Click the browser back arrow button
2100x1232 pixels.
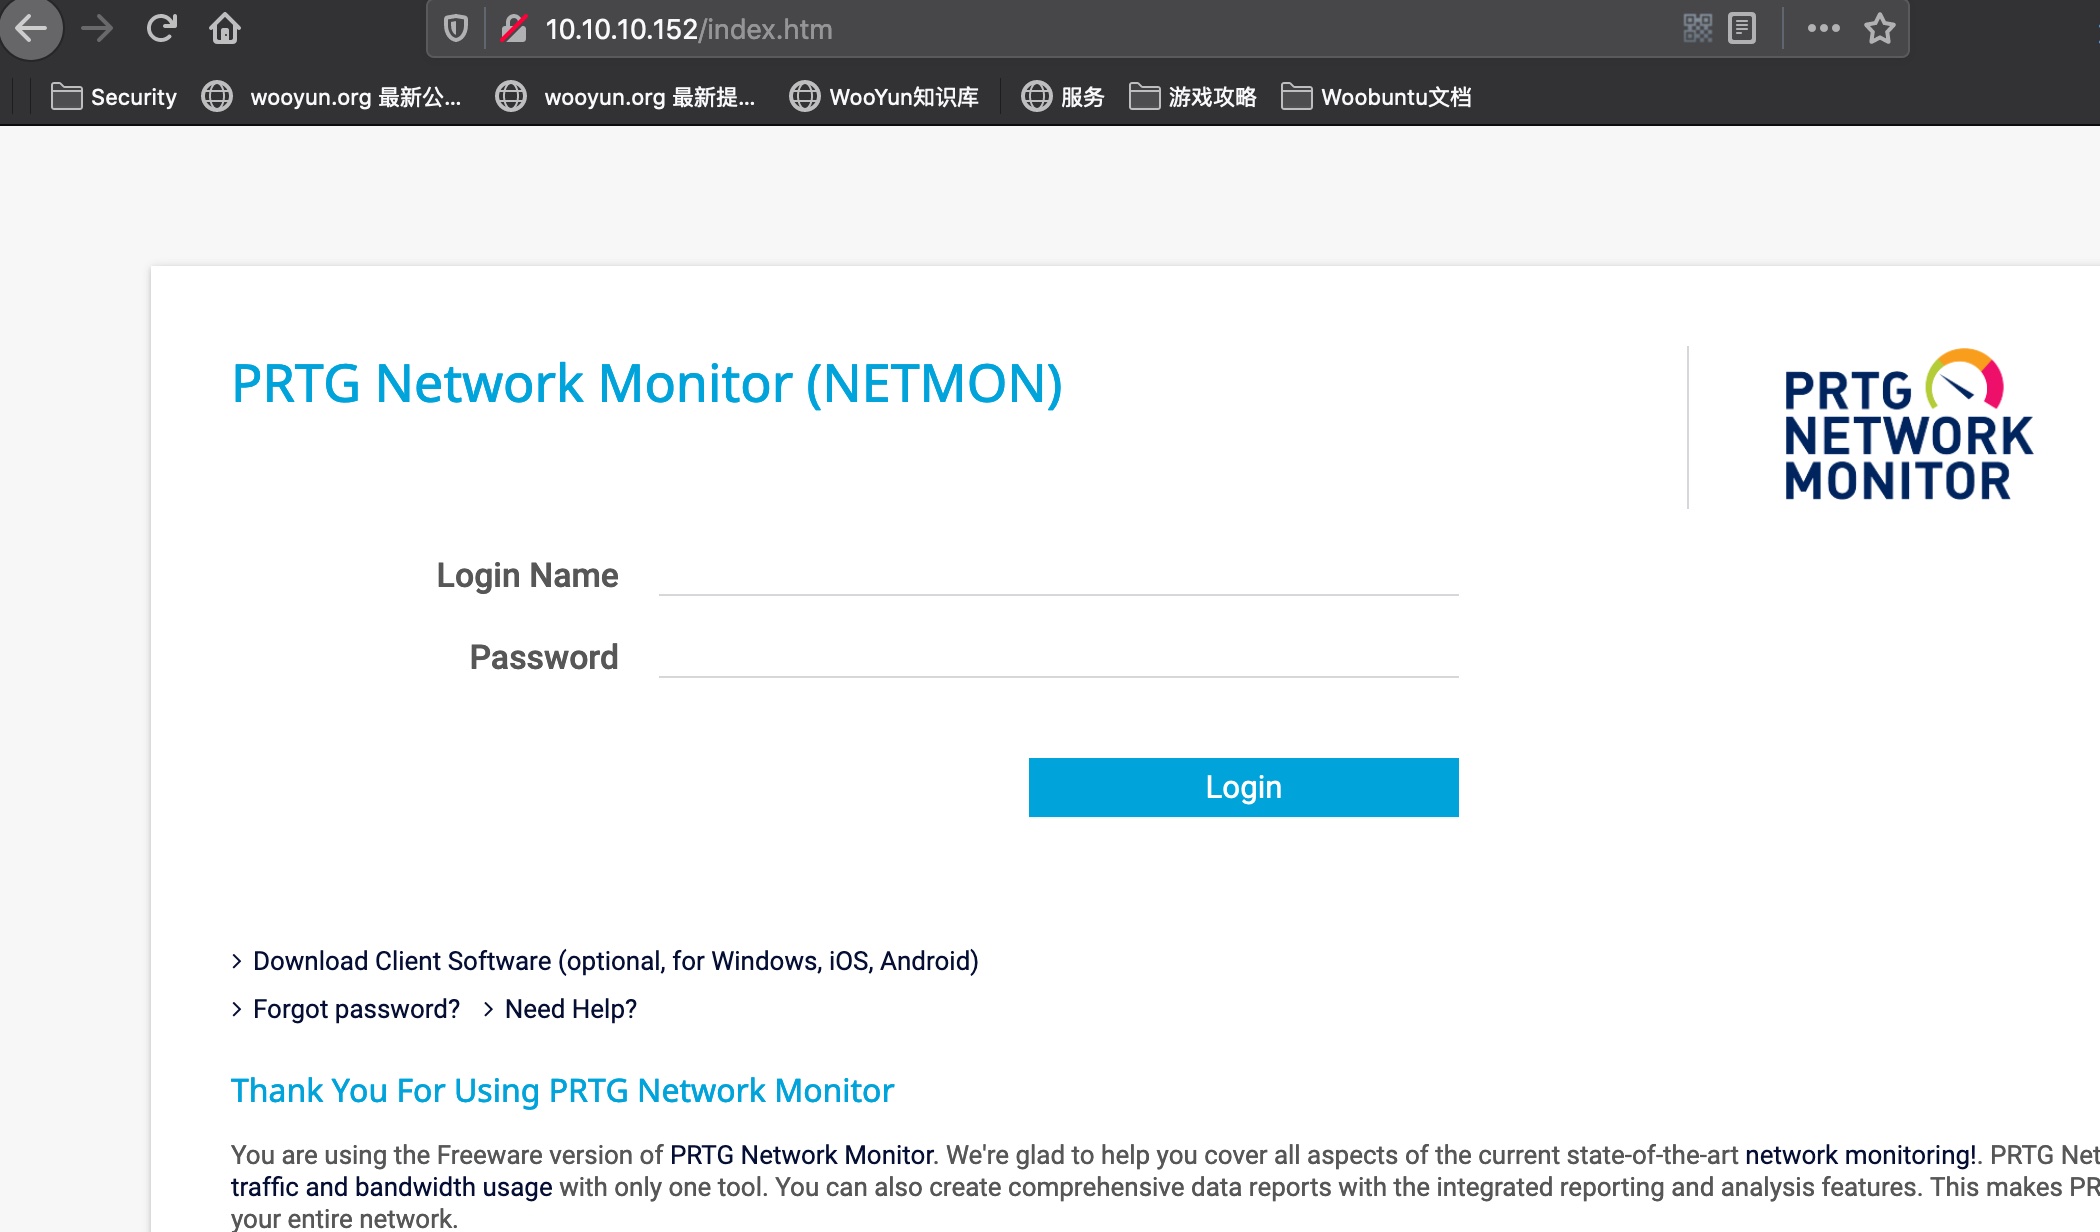[32, 28]
